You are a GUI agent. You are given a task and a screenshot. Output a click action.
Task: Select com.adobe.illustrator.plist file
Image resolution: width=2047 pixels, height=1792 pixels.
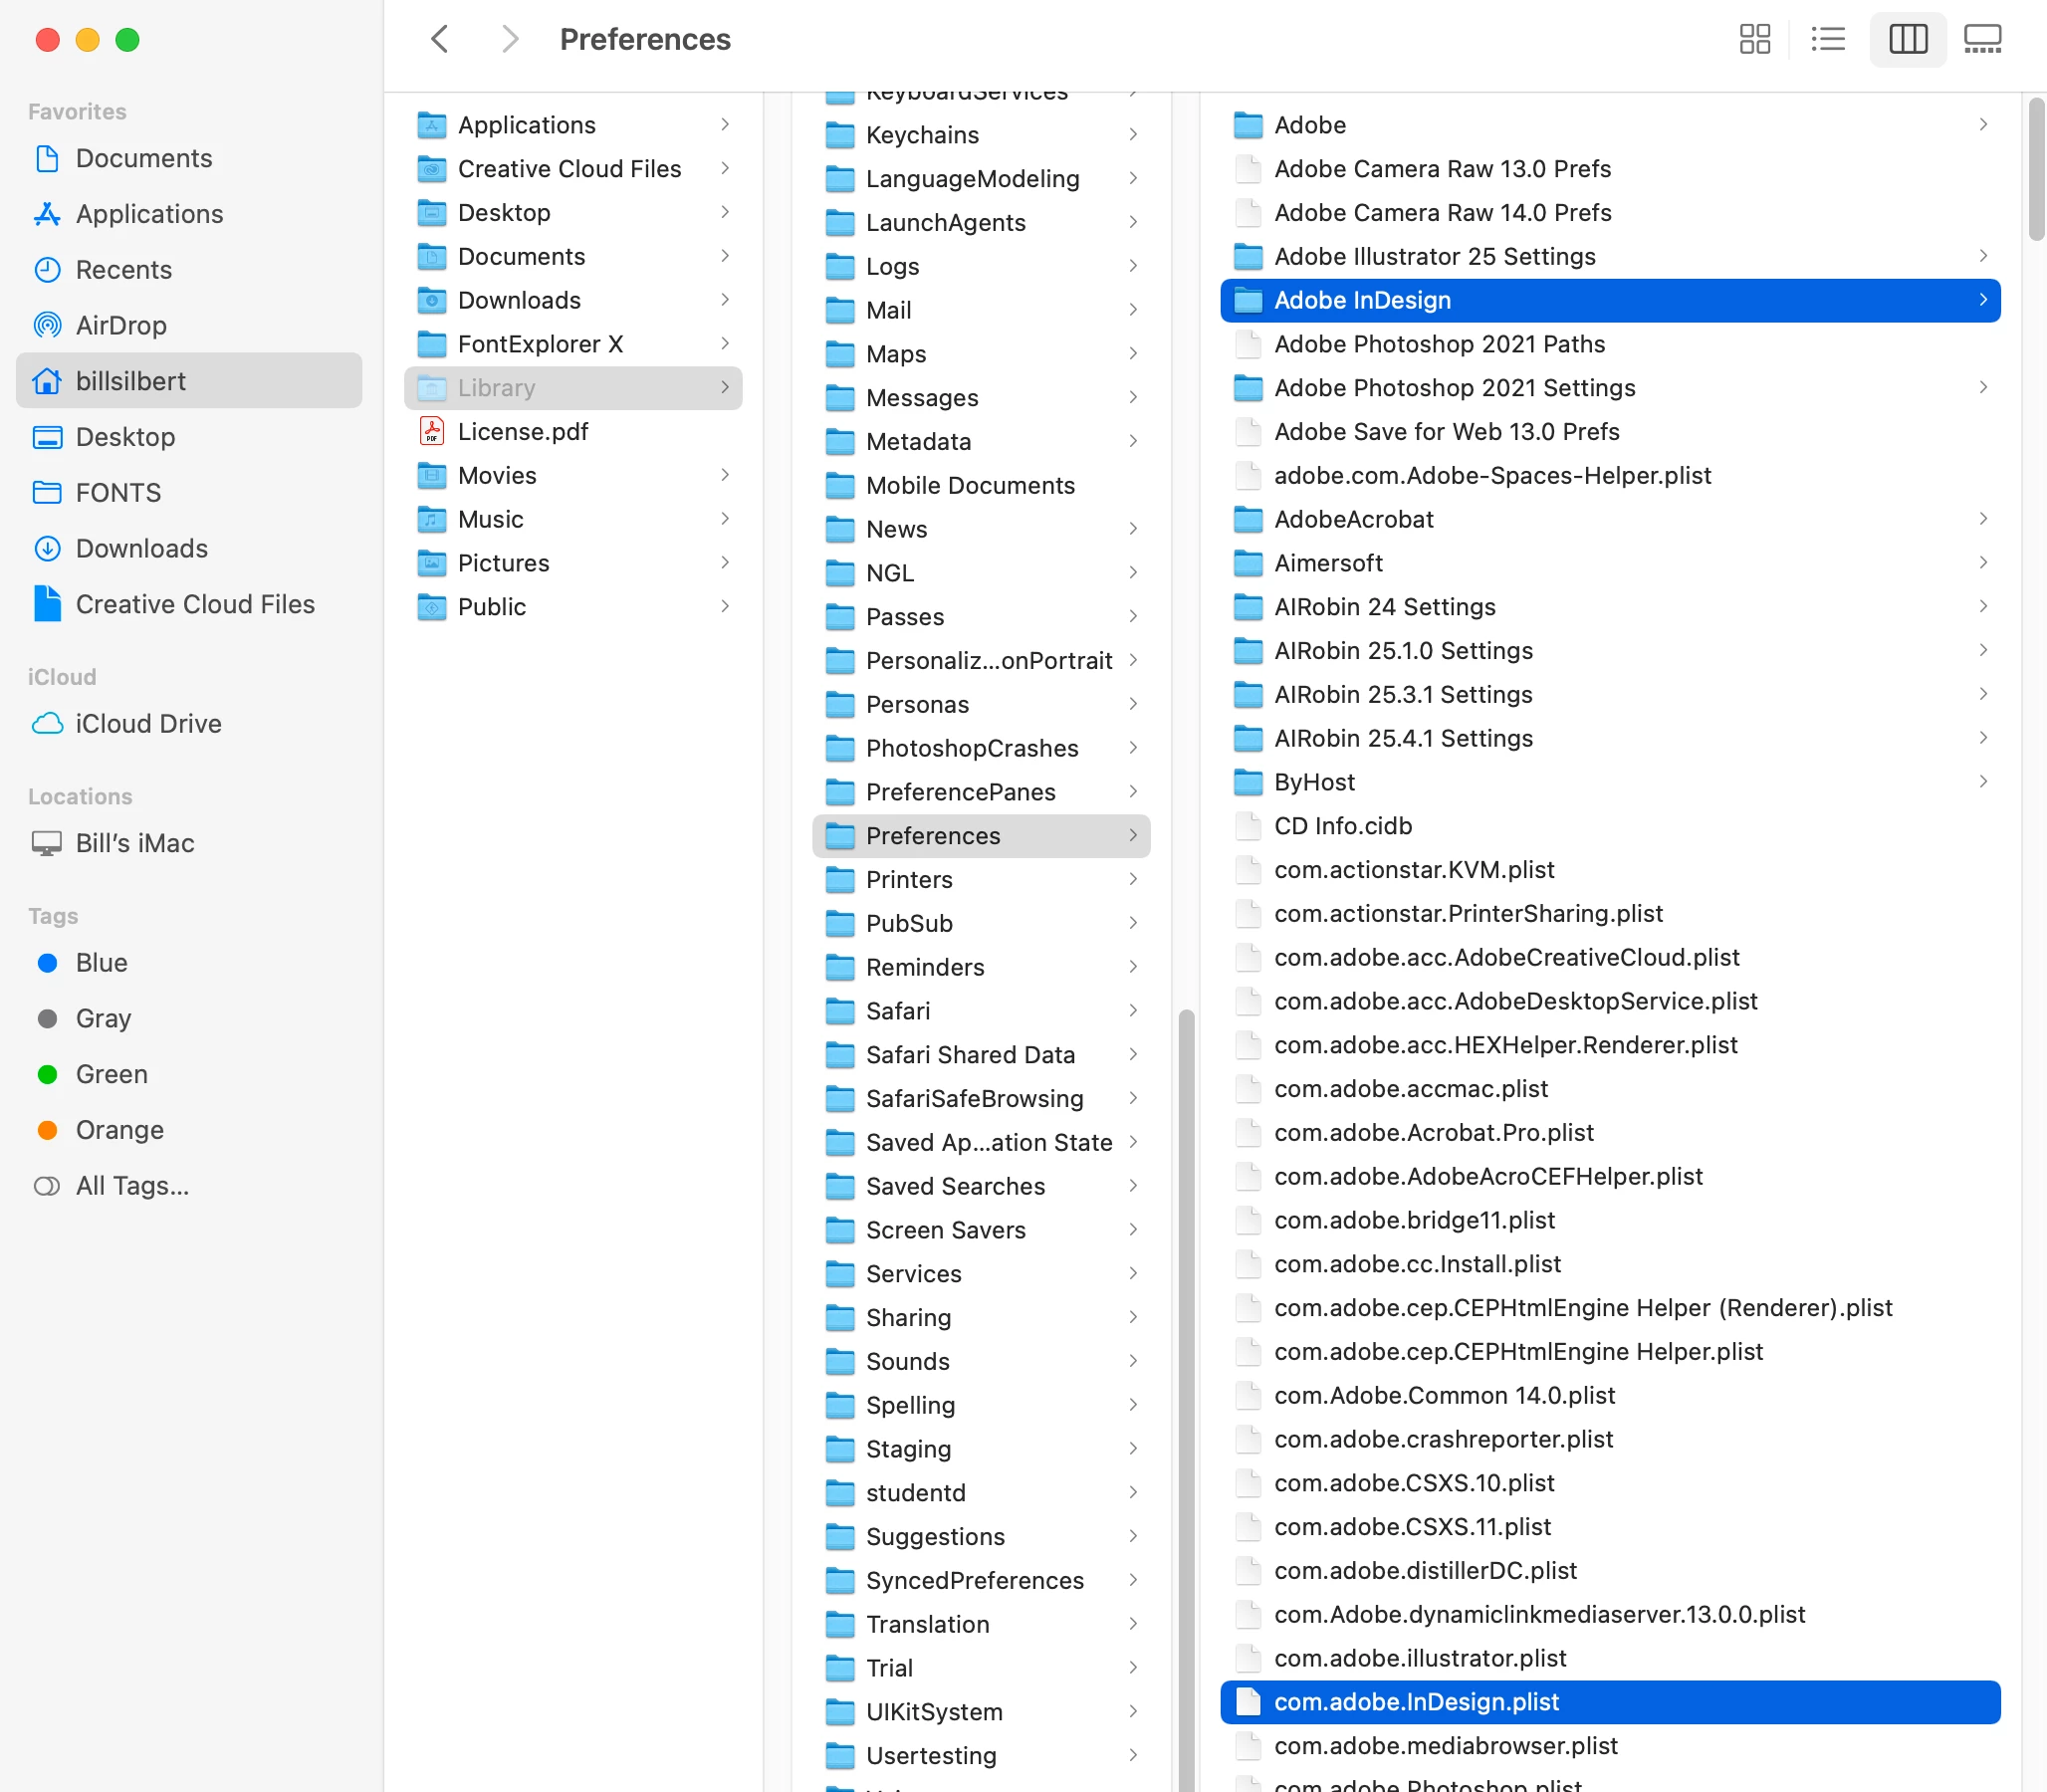pyautogui.click(x=1419, y=1657)
